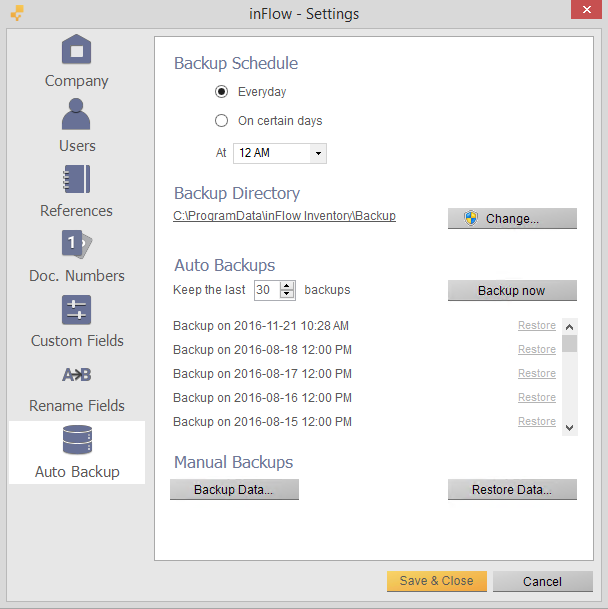This screenshot has height=609, width=608.
Task: Open backup directory path link
Action: tap(284, 216)
